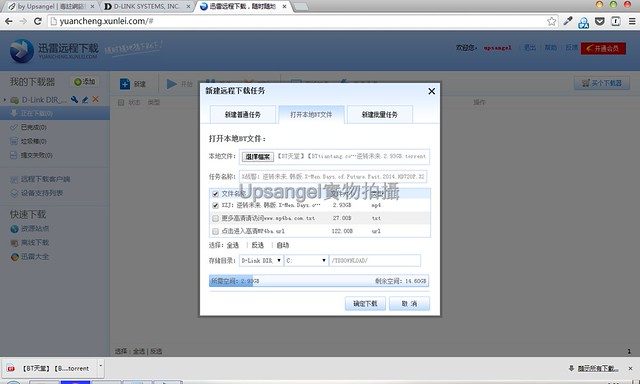Reload the page with the refresh icon
Viewport: 640px width, 384px height.
click(x=38, y=21)
